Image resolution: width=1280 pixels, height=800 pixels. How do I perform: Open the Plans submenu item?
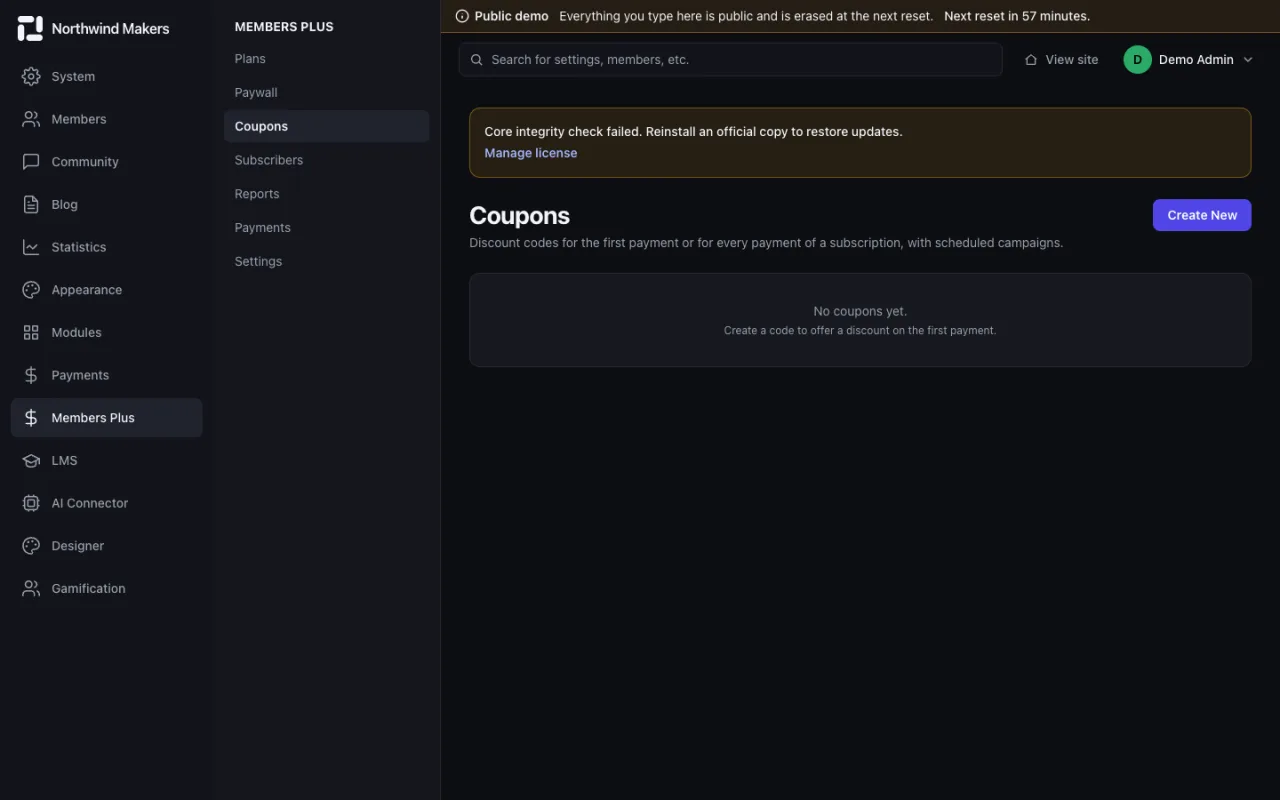(327, 59)
